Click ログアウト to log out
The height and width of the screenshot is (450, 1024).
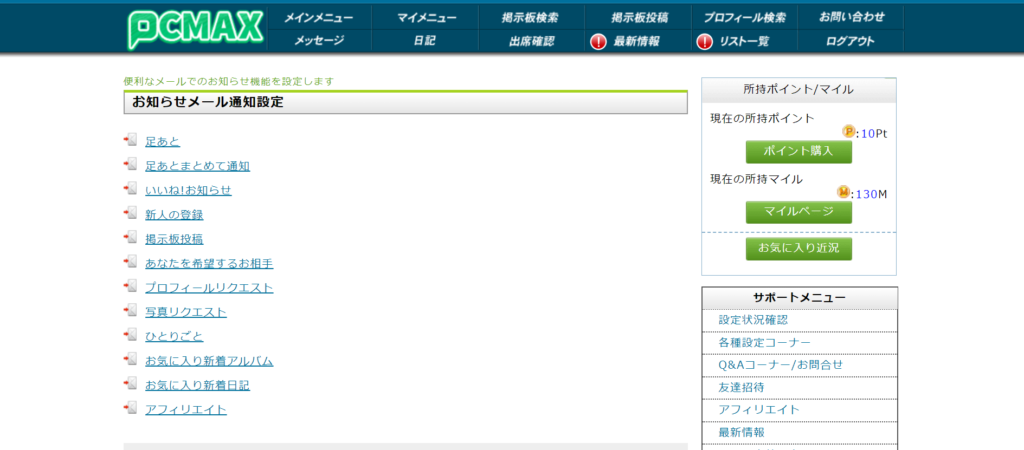point(850,41)
